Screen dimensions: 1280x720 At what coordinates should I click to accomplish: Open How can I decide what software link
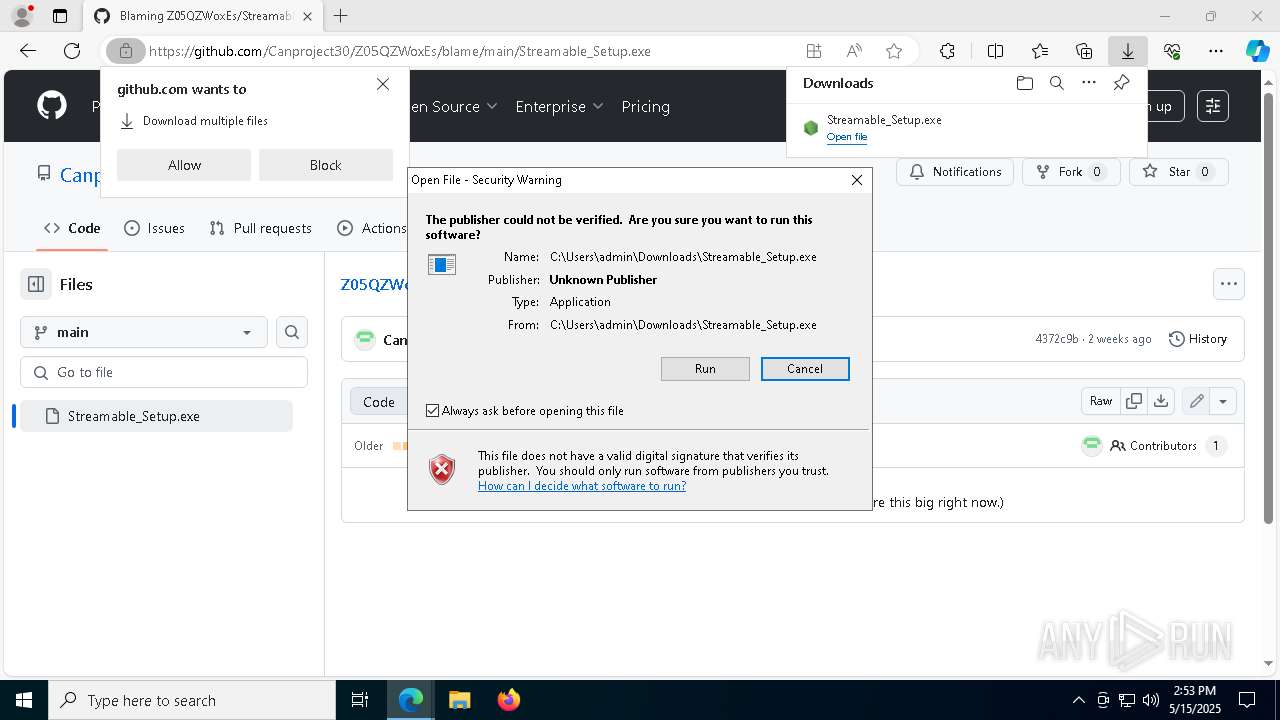pos(582,486)
